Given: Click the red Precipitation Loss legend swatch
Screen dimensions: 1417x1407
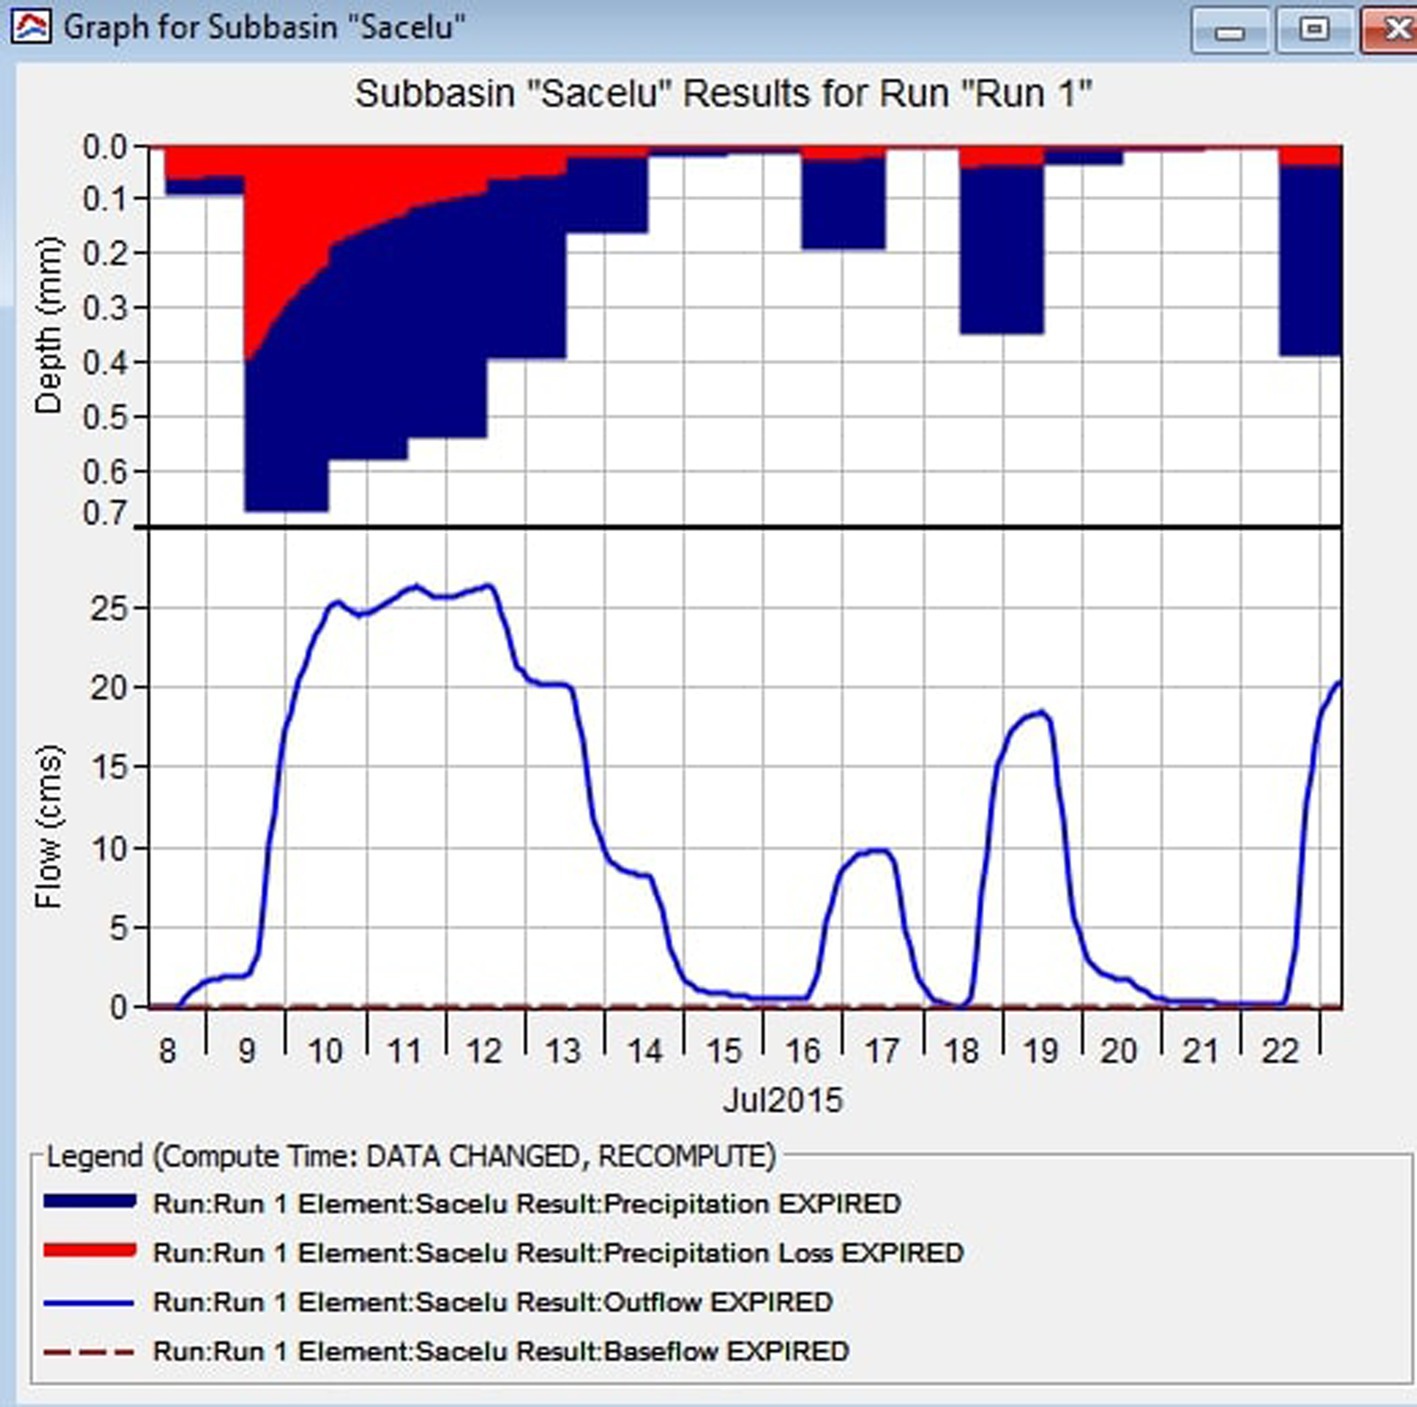Looking at the screenshot, I should (89, 1251).
